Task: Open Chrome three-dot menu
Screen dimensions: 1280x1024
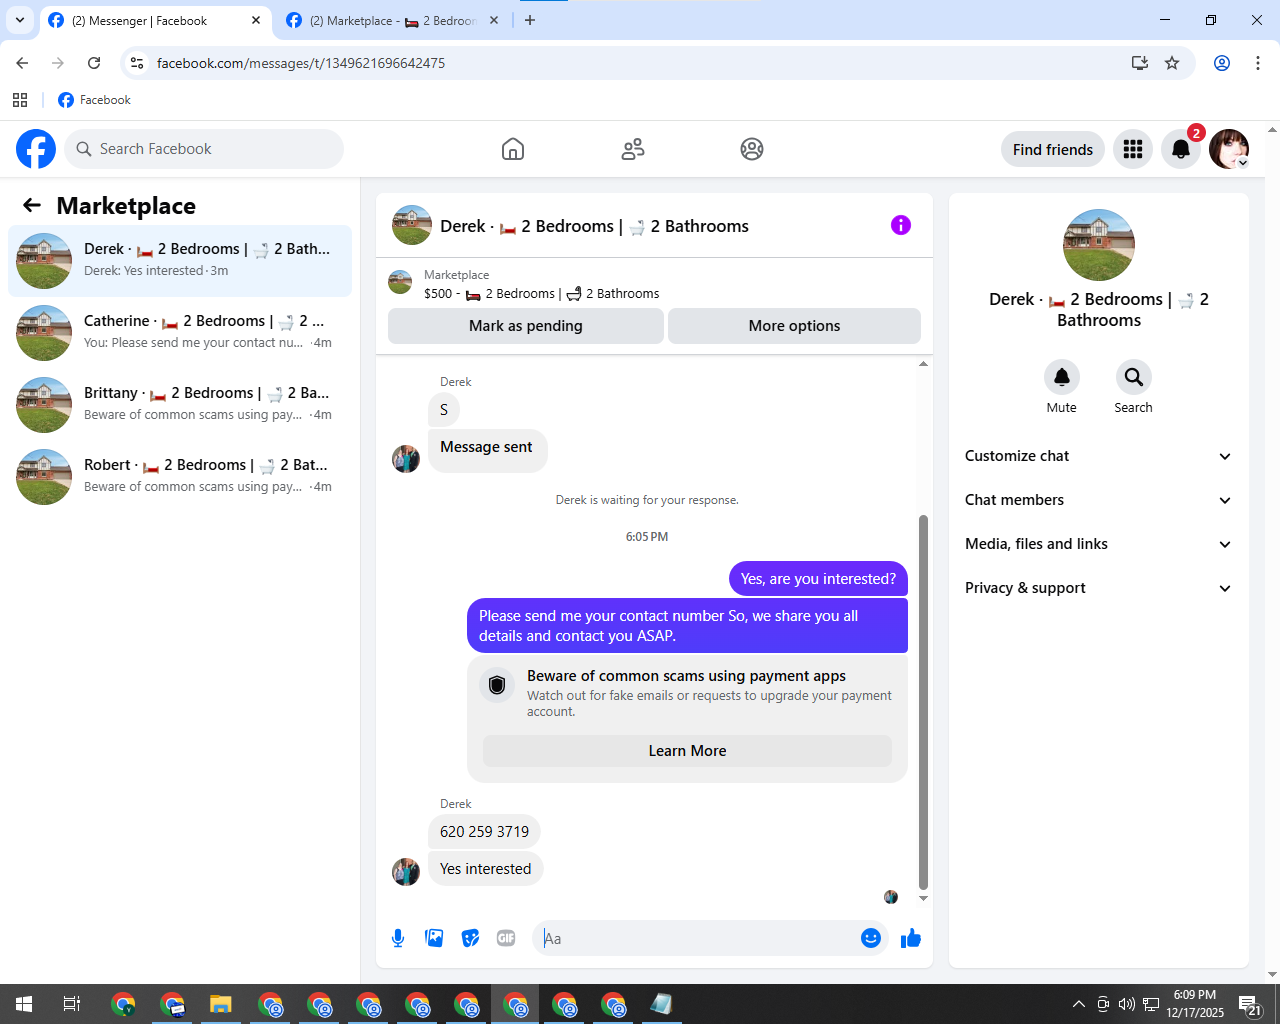Action: pyautogui.click(x=1258, y=63)
